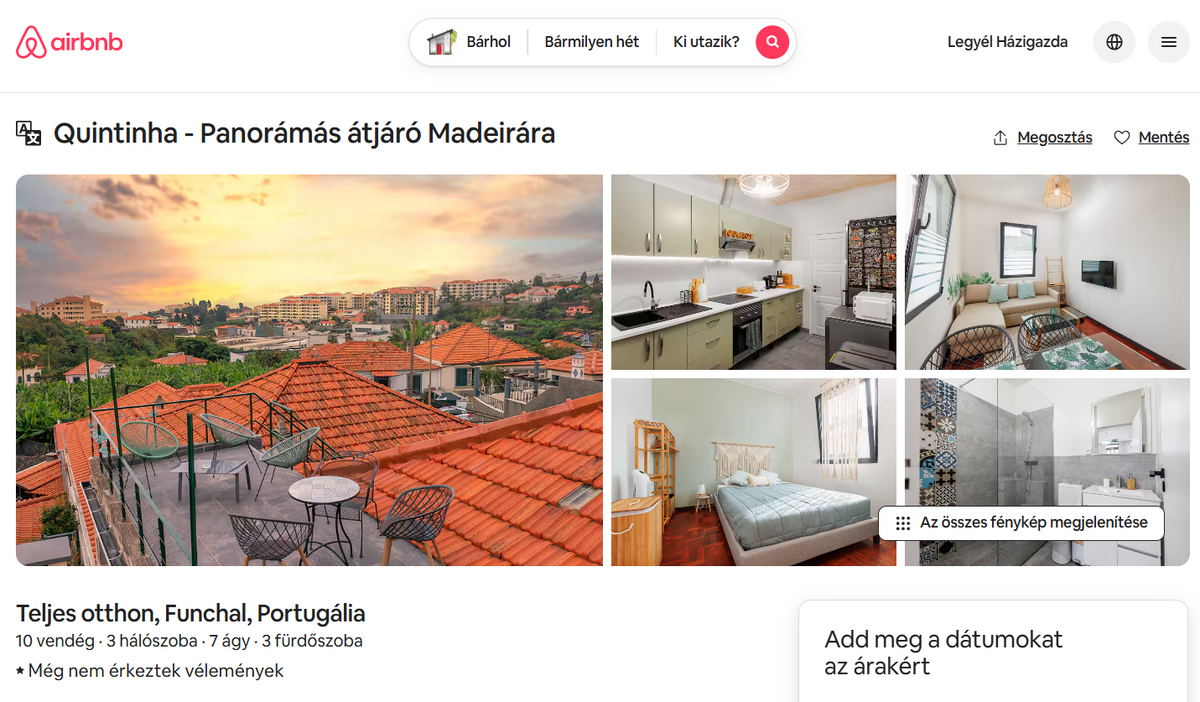Show all photos with Az összes fénykép button
The width and height of the screenshot is (1200, 702).
point(1021,523)
